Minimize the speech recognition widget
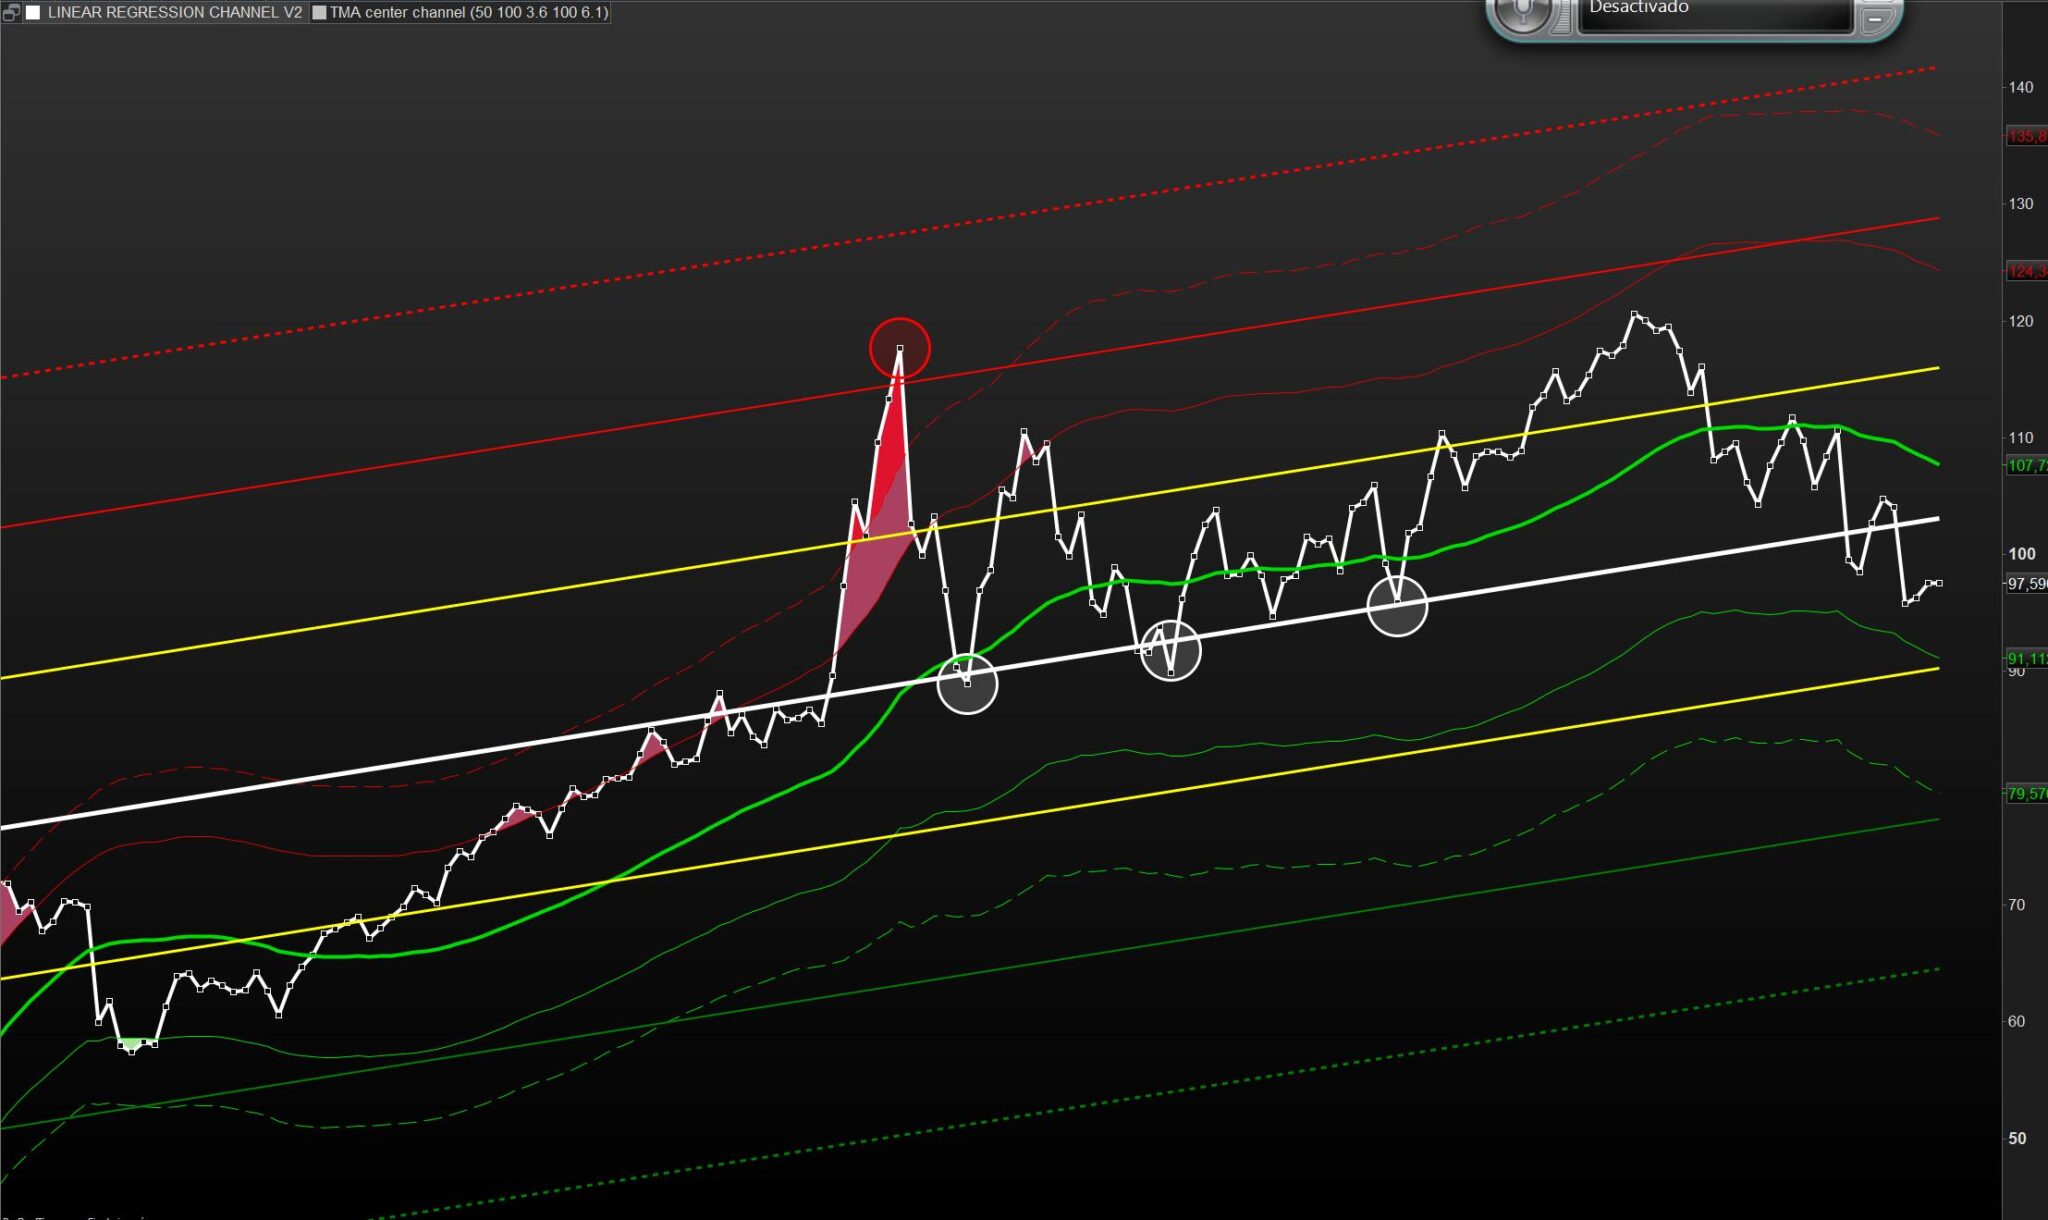 1875,18
